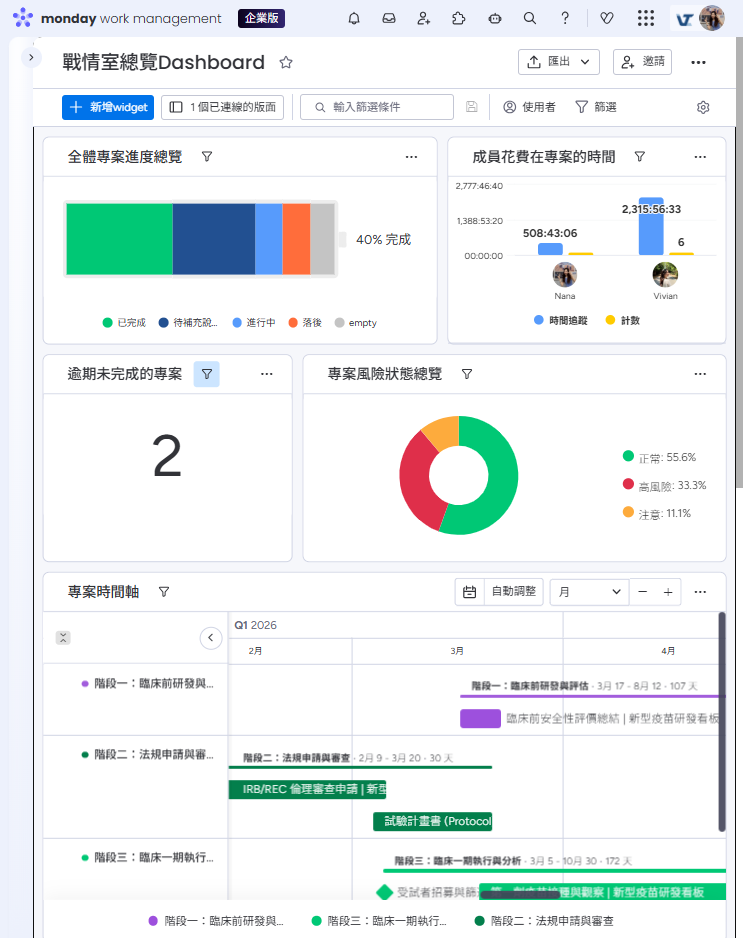Click the invite members icon in top bar
The width and height of the screenshot is (743, 938).
[x=424, y=19]
